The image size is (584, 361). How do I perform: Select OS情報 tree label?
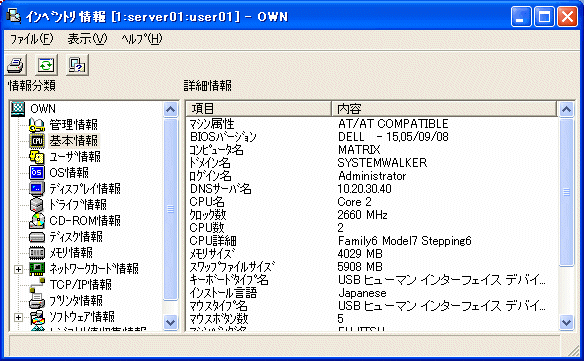pos(69,172)
